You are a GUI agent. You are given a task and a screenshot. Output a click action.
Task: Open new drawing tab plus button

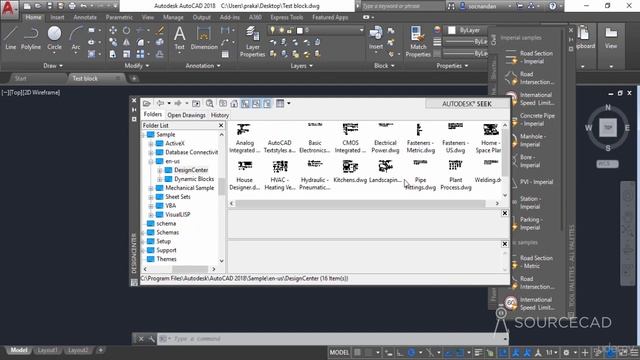(134, 78)
